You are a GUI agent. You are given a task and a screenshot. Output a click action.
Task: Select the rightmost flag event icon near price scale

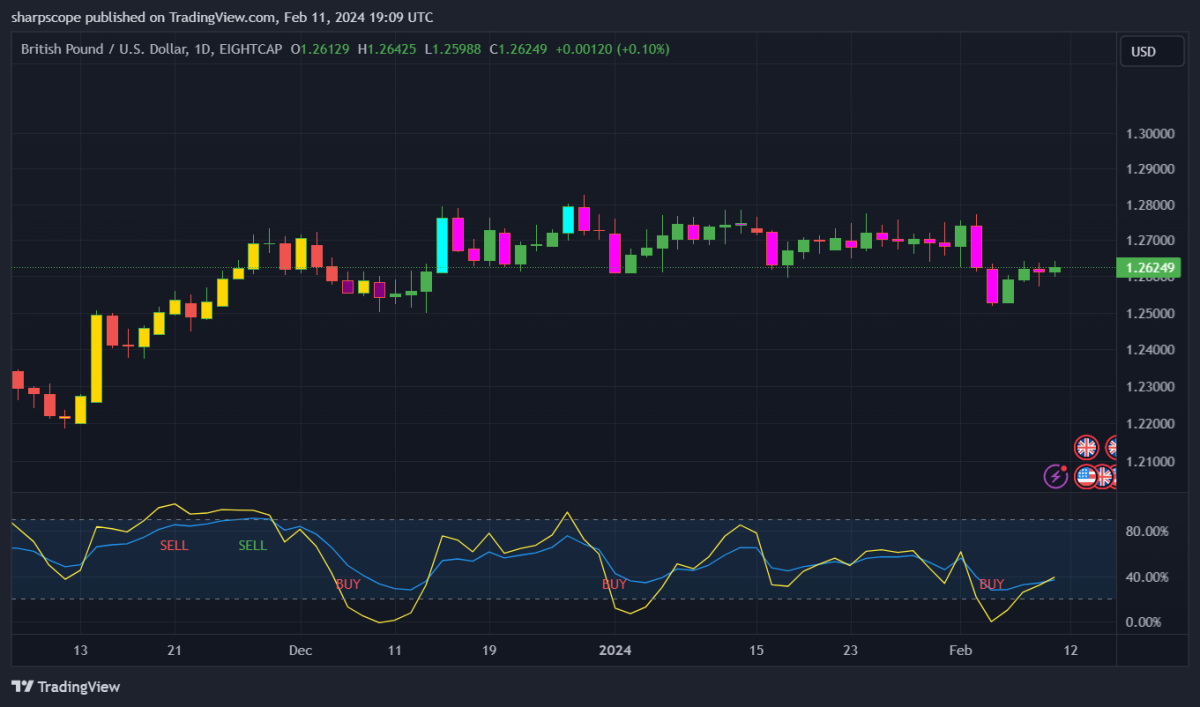coord(1117,477)
